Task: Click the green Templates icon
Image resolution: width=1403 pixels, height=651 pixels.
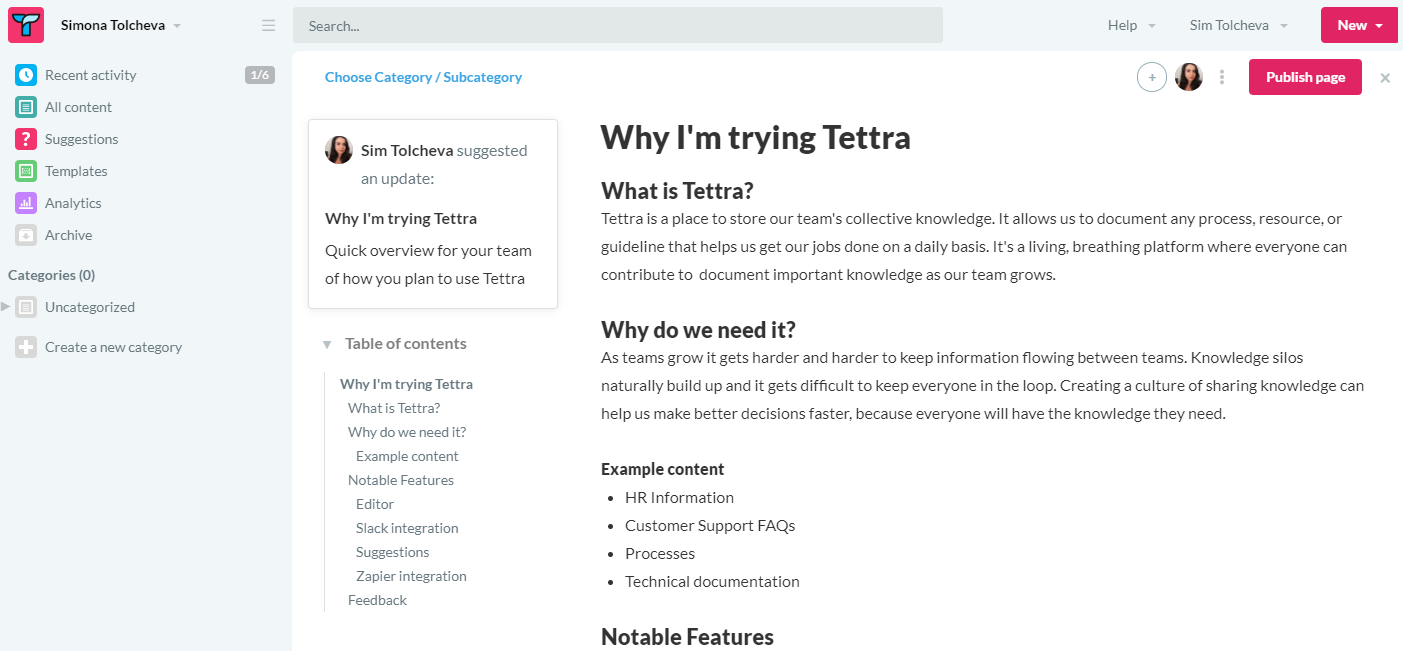Action: pos(25,170)
